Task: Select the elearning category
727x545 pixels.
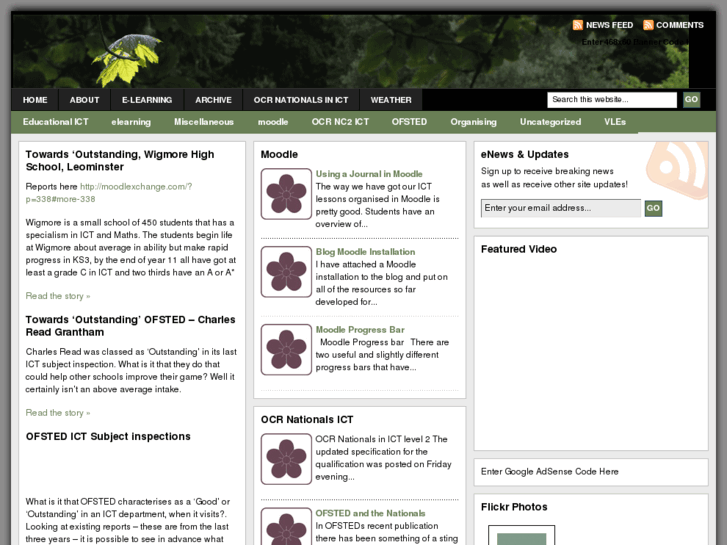Action: (131, 122)
